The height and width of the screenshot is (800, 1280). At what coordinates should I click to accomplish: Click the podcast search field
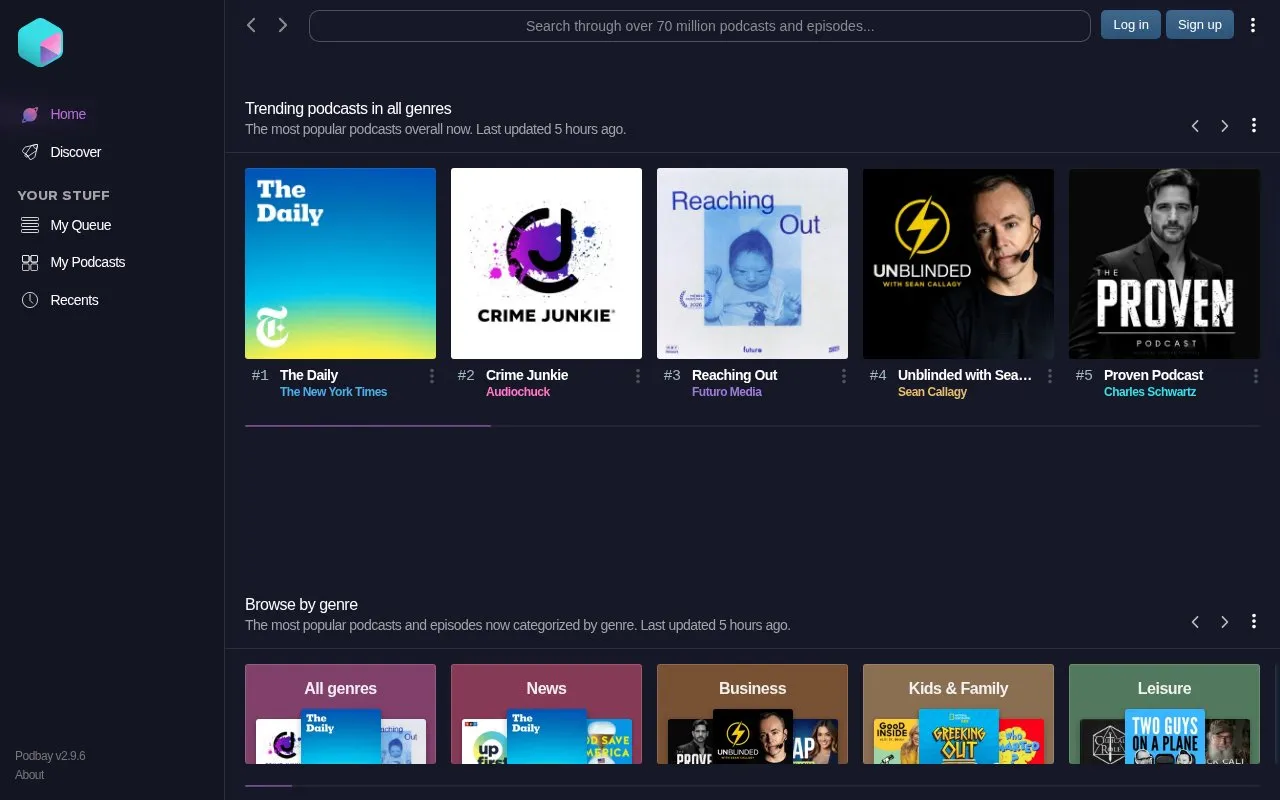[700, 26]
